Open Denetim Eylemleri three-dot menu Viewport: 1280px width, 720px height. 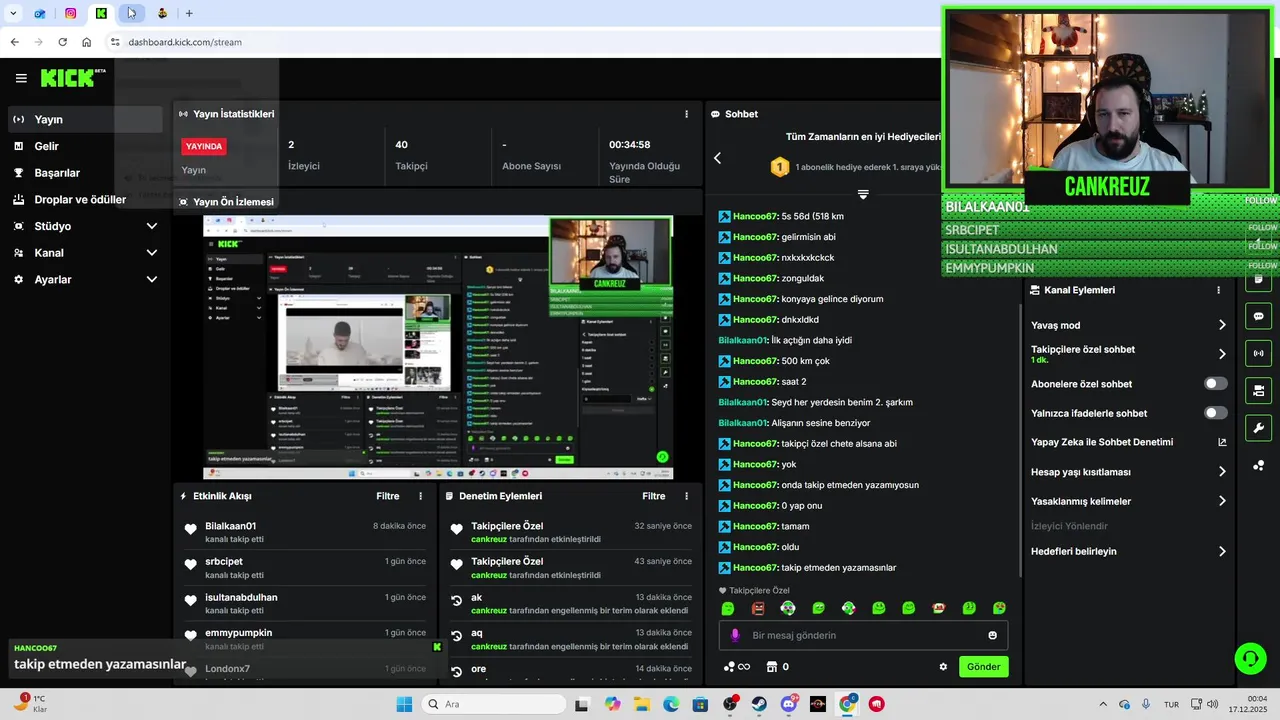[686, 496]
